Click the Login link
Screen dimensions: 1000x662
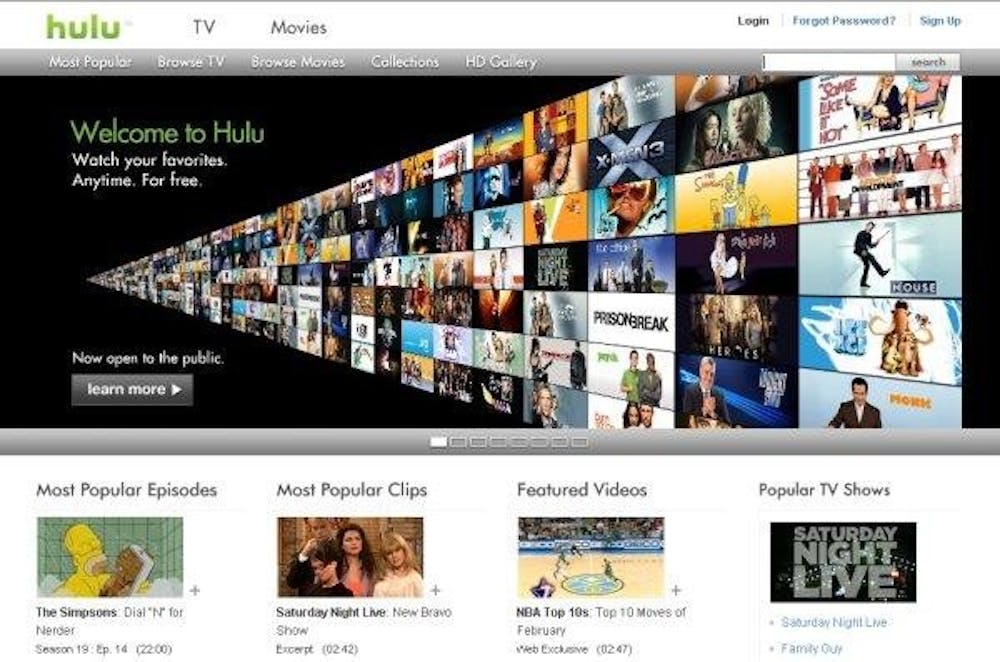click(x=753, y=20)
